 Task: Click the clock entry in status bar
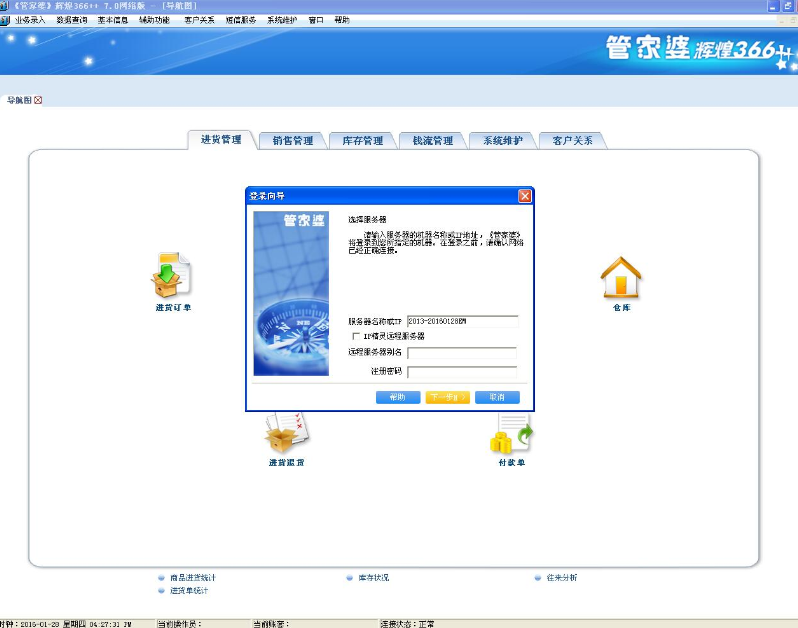[66, 623]
